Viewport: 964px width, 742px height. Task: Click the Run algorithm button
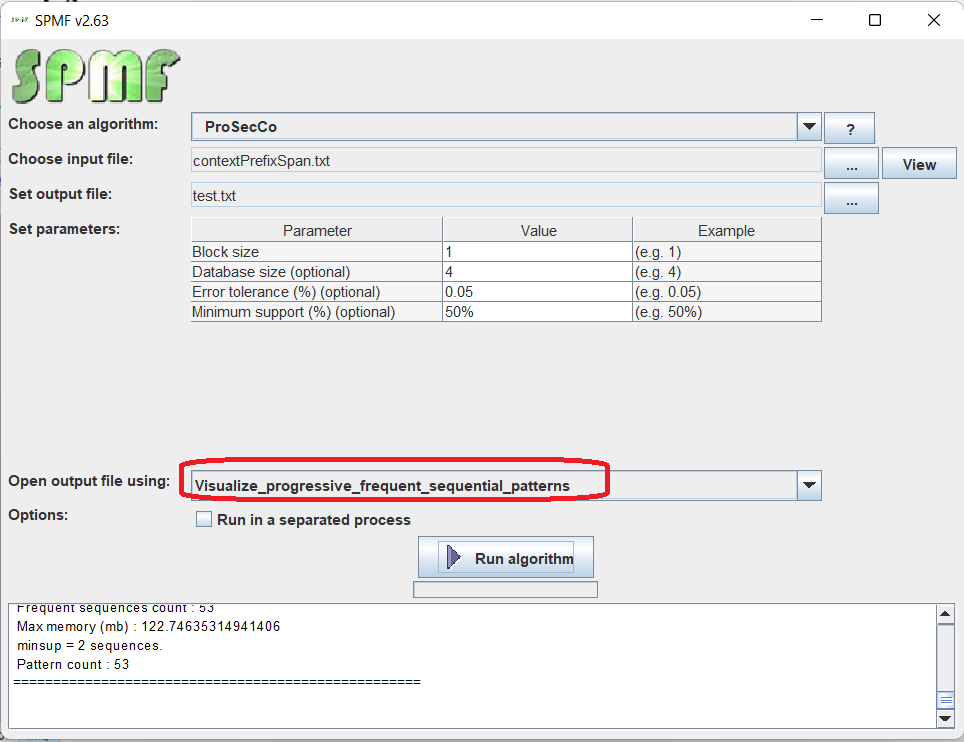pos(506,558)
